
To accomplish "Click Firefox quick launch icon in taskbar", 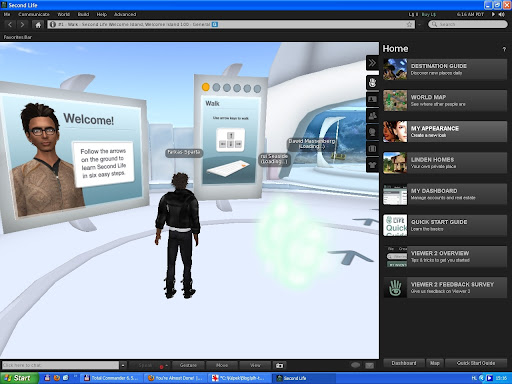I will (57, 378).
